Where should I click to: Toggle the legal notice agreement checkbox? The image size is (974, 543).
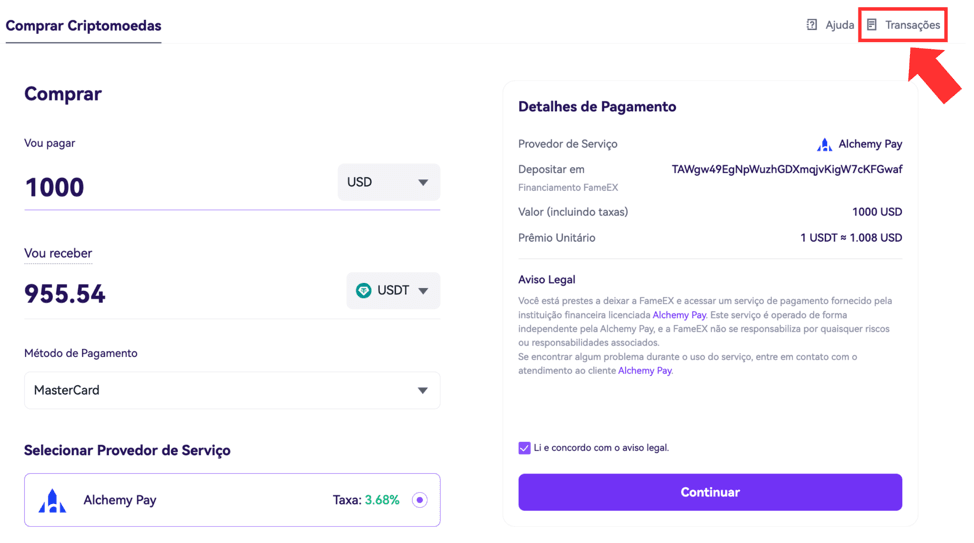pos(524,448)
